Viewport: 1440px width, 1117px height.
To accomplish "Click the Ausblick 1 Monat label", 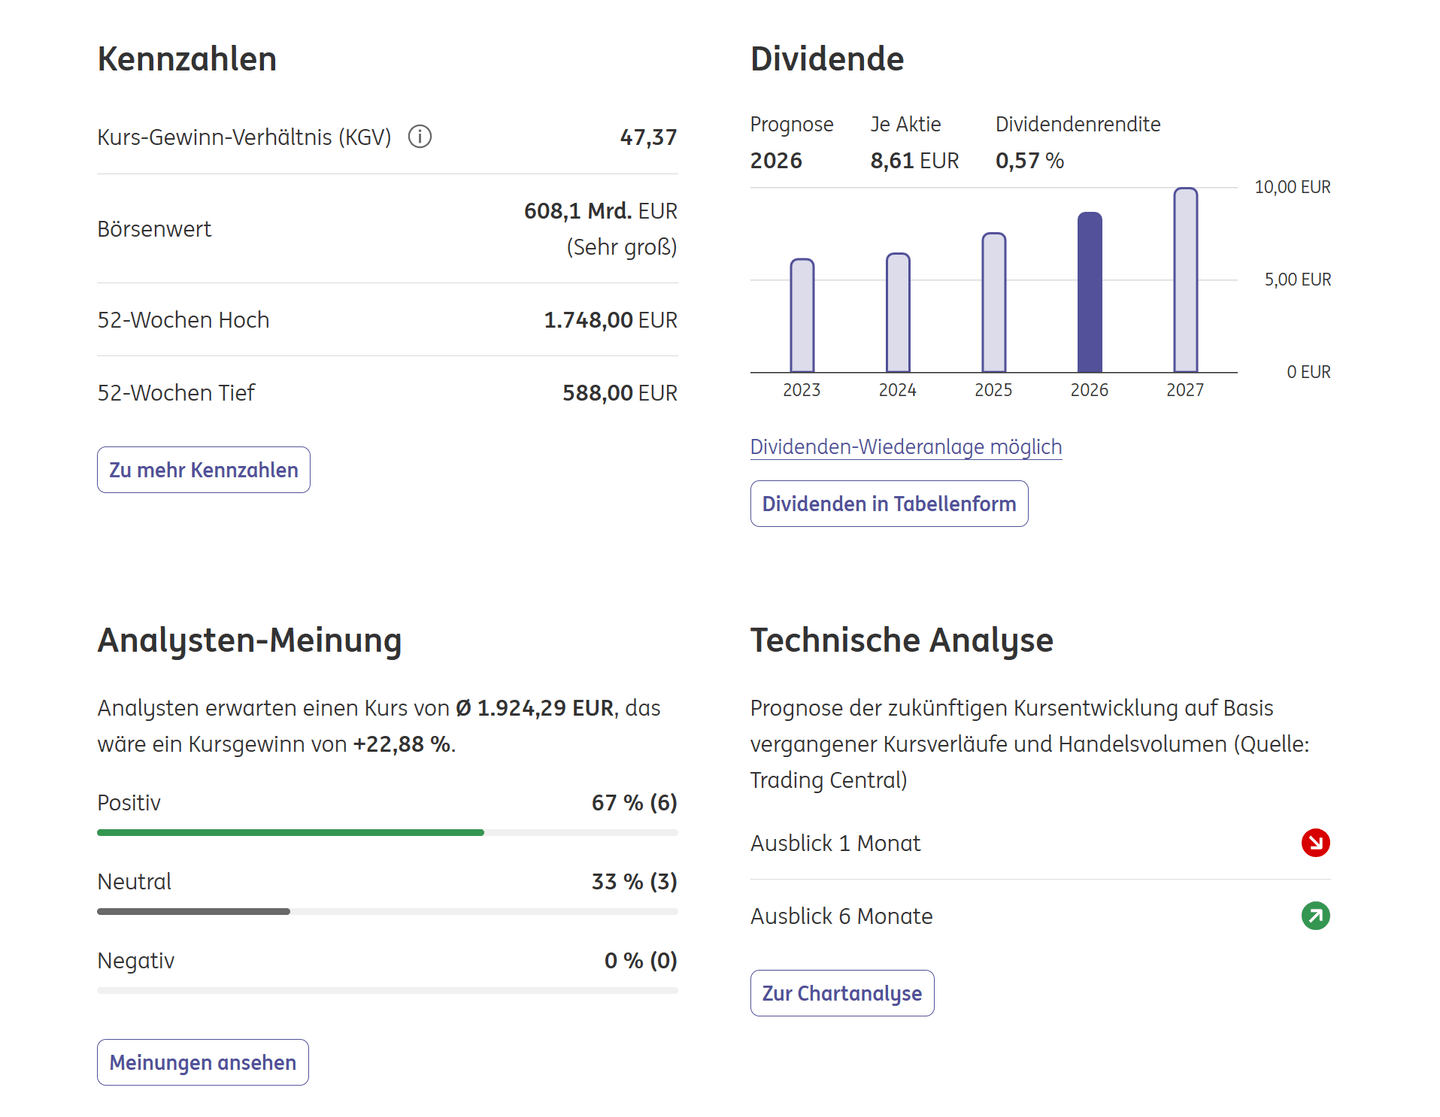I will pos(836,843).
